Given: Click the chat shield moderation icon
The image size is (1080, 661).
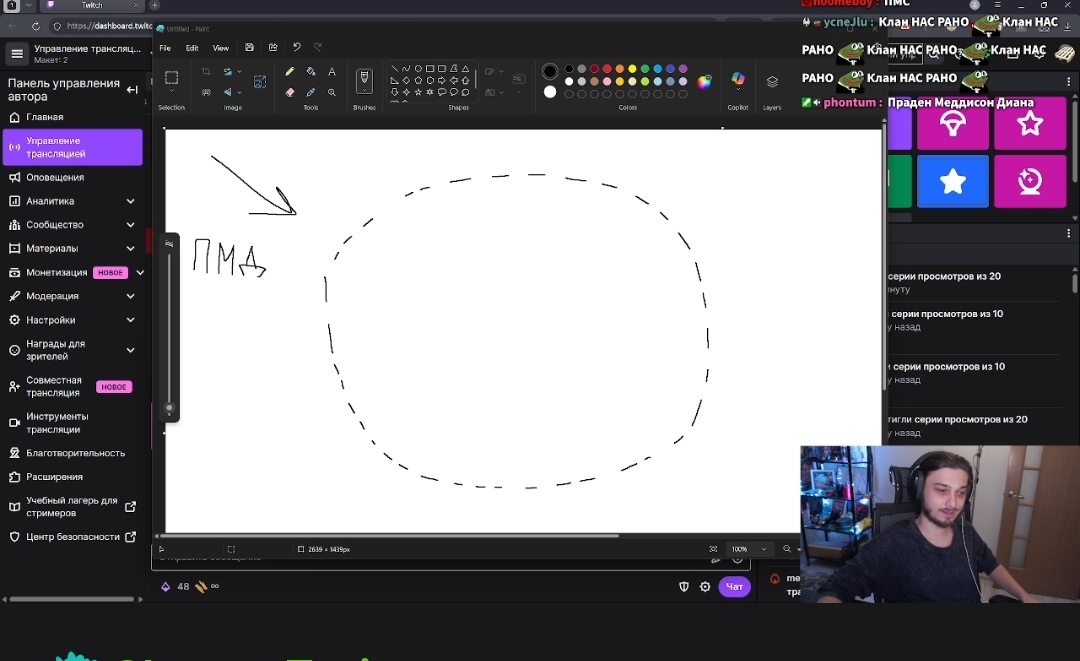Looking at the screenshot, I should (684, 587).
